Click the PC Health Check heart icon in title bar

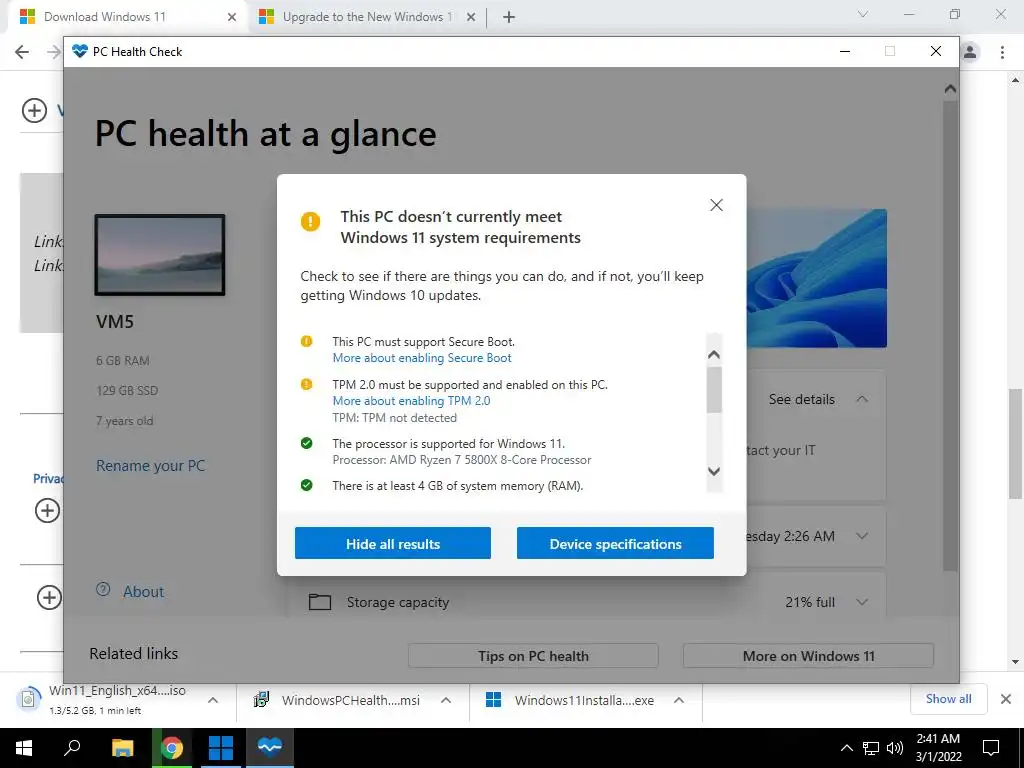click(80, 51)
